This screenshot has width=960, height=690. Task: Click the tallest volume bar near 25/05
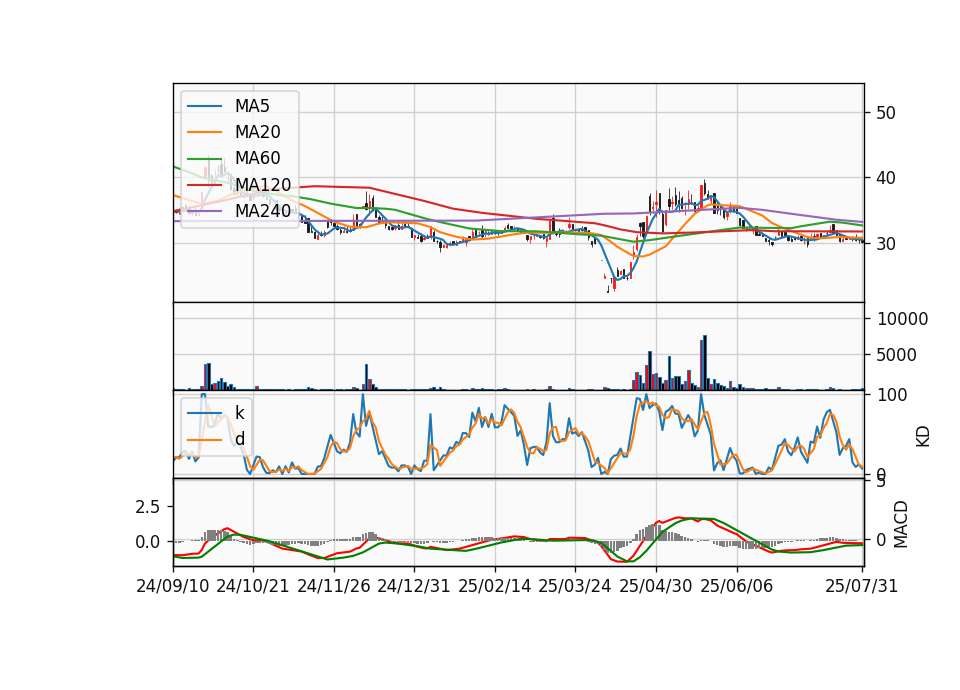coord(705,362)
